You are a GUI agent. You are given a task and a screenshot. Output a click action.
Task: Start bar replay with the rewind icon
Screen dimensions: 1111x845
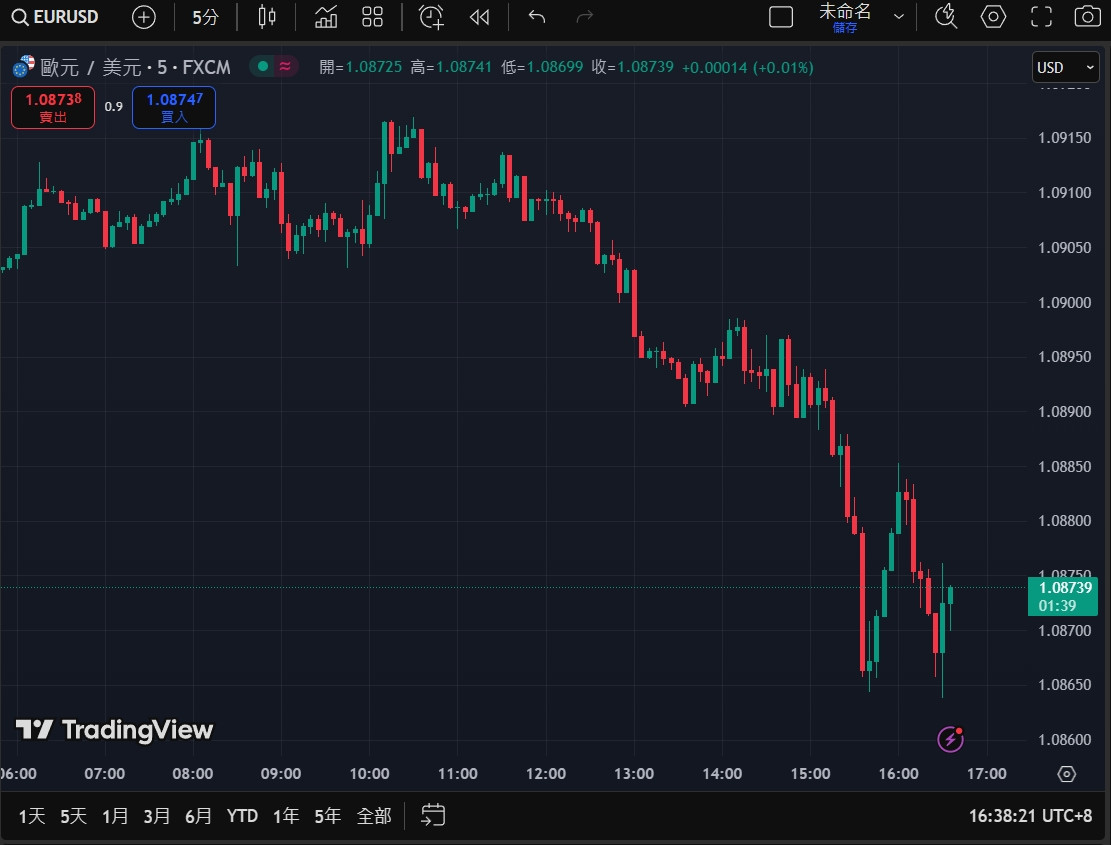point(480,17)
